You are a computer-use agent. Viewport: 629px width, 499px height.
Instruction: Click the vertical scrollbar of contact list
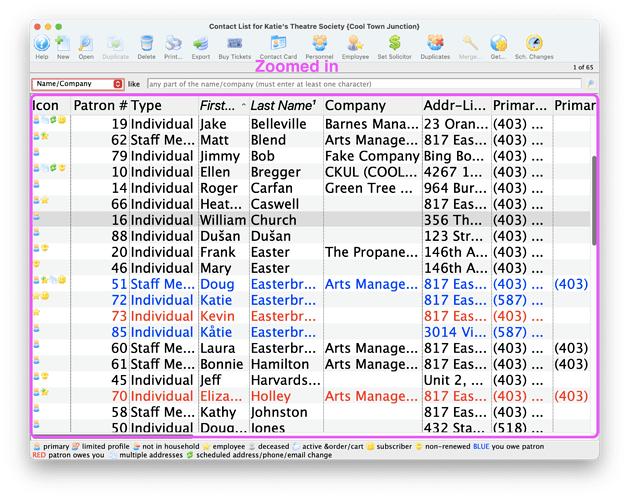point(594,201)
